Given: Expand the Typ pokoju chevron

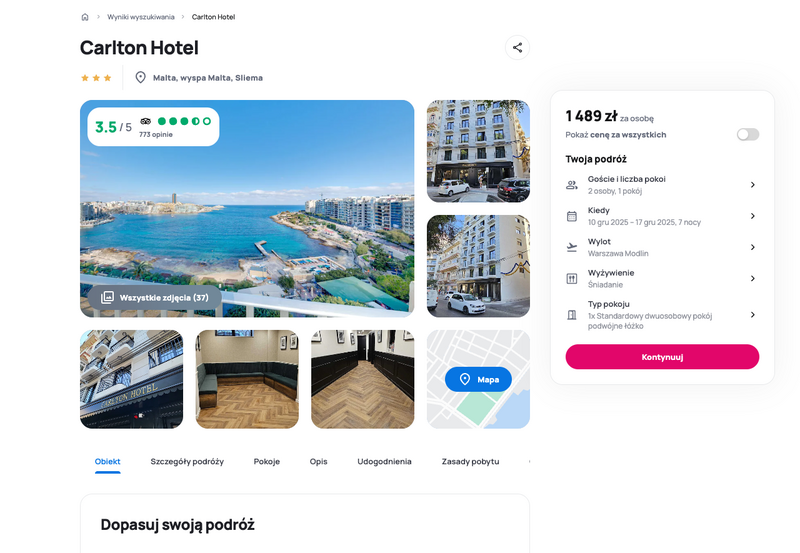Looking at the screenshot, I should coord(753,315).
